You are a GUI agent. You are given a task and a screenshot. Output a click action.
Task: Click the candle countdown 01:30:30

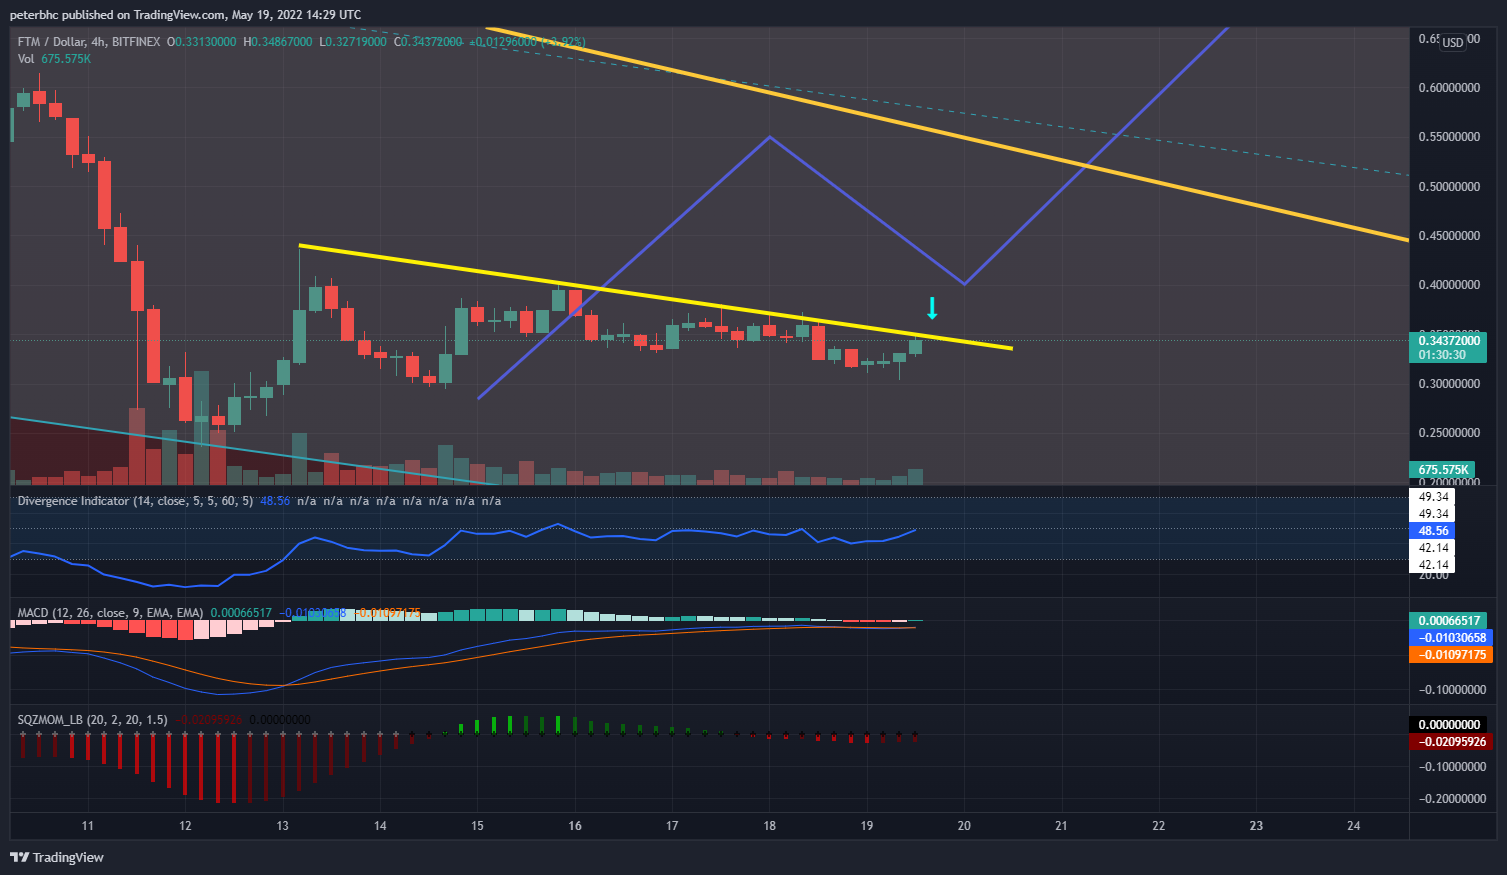(x=1442, y=355)
